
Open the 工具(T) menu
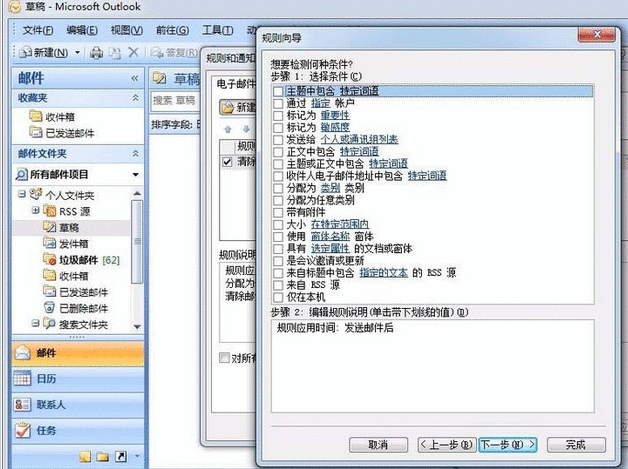click(217, 30)
